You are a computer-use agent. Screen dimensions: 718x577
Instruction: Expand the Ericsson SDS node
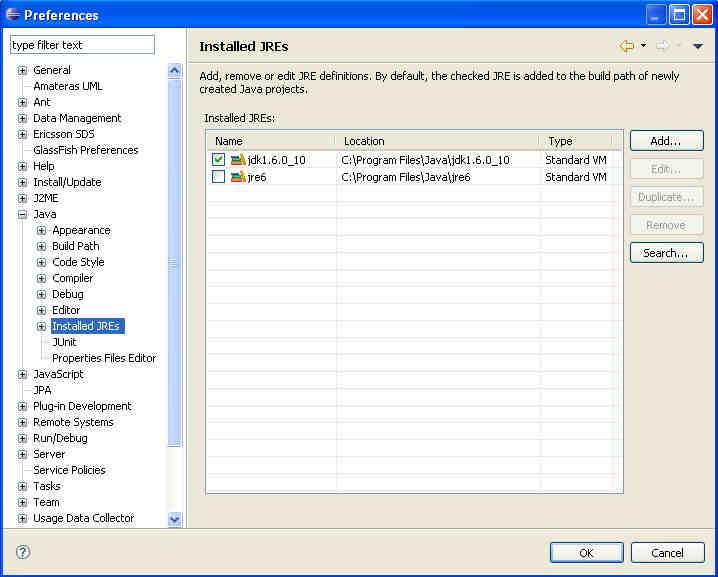pos(22,135)
